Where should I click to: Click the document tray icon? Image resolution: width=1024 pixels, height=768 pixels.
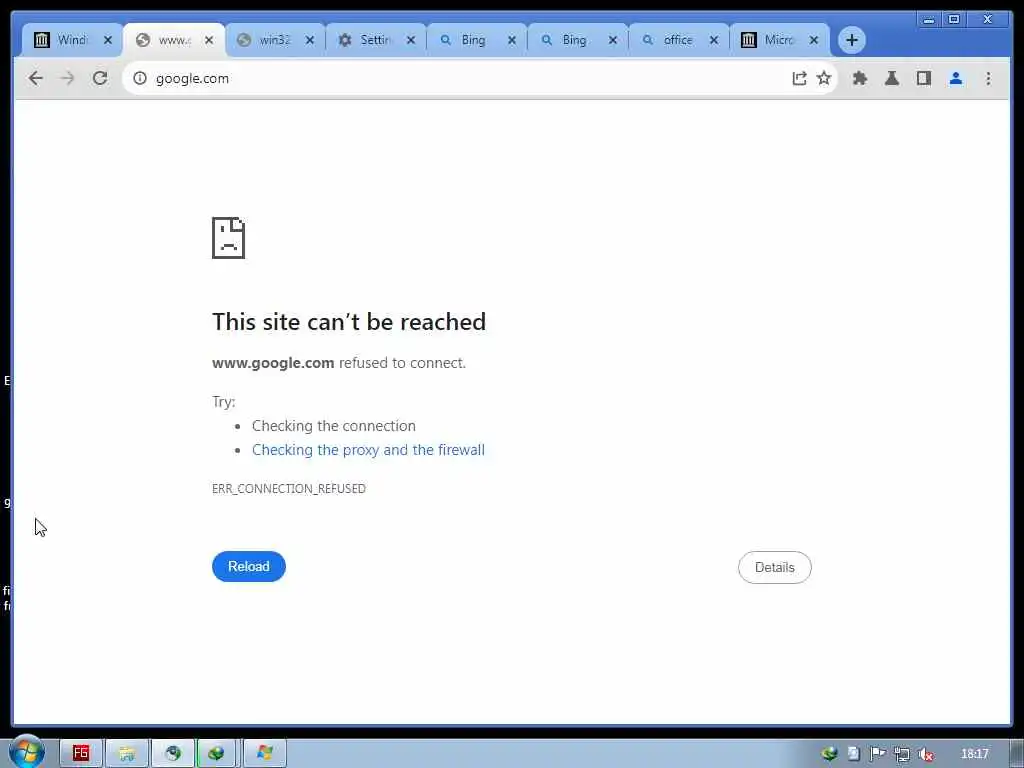coord(854,754)
